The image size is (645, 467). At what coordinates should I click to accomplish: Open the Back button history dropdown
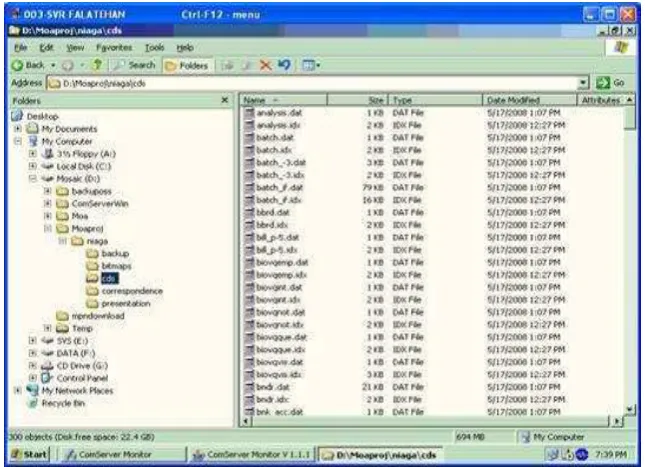[x=53, y=65]
